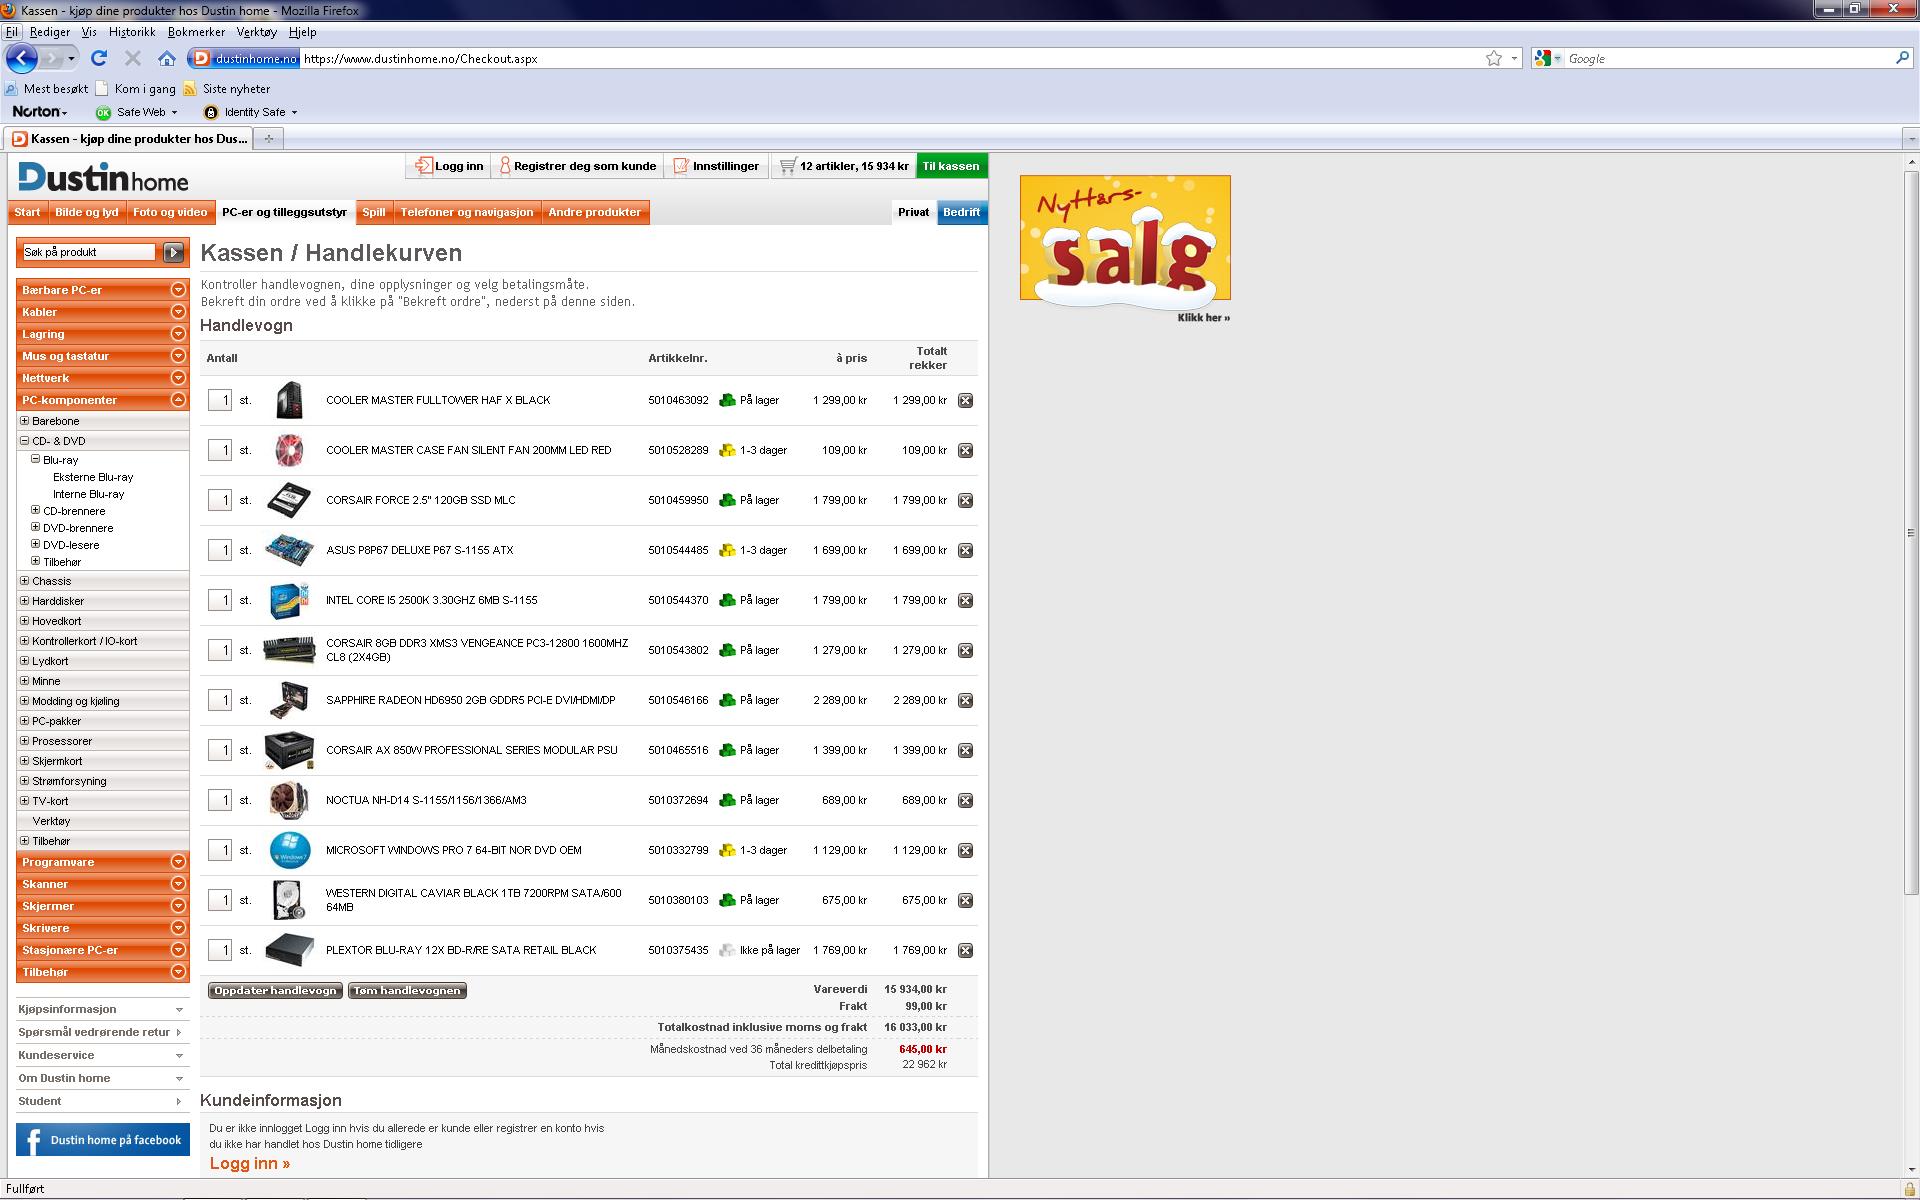Image resolution: width=1920 pixels, height=1200 pixels.
Task: Open the Fil menu
Action: pyautogui.click(x=12, y=32)
